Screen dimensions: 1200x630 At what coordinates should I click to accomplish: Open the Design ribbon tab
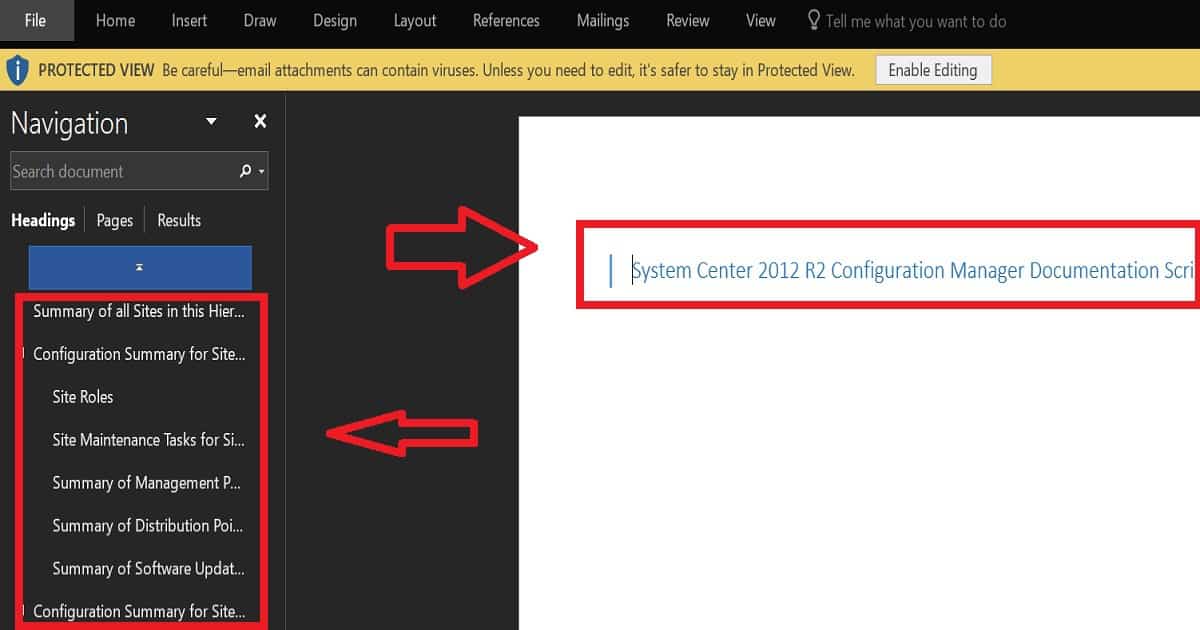coord(335,20)
